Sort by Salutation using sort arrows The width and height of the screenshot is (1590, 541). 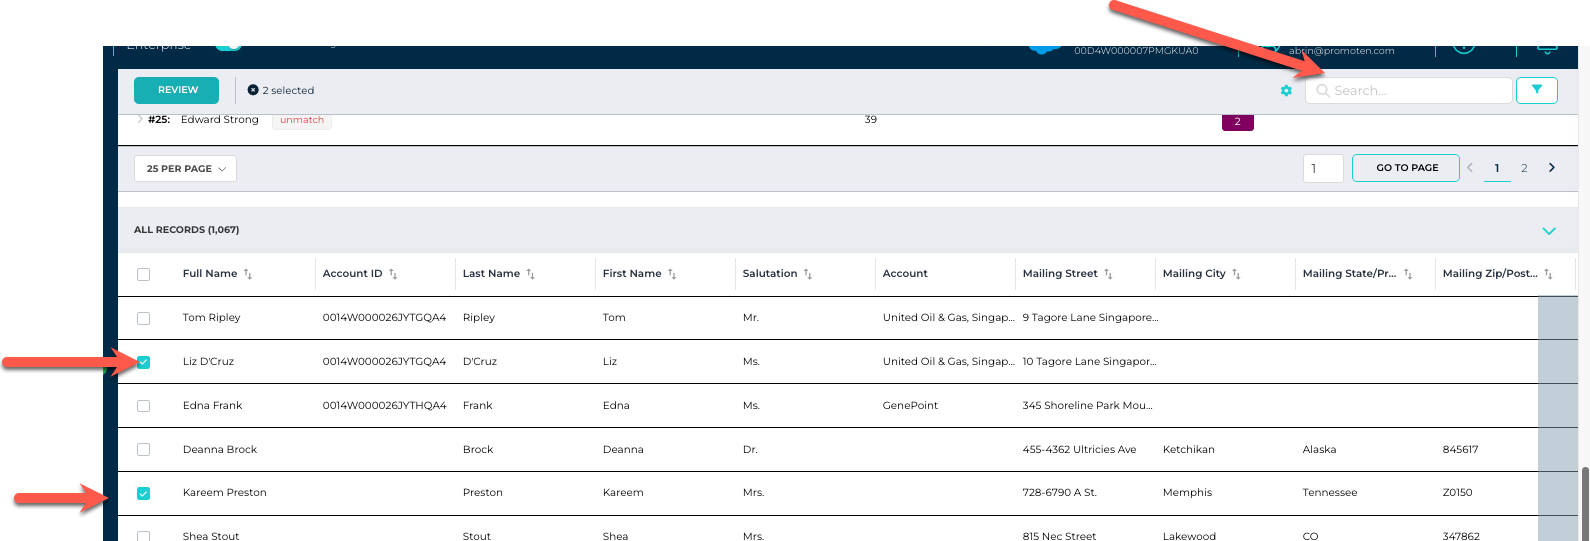click(808, 274)
